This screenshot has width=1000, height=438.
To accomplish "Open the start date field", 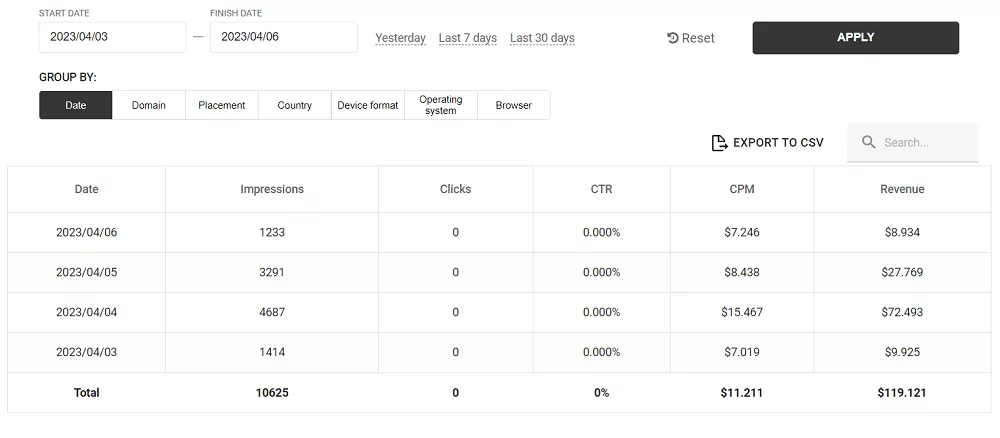I will pos(112,37).
